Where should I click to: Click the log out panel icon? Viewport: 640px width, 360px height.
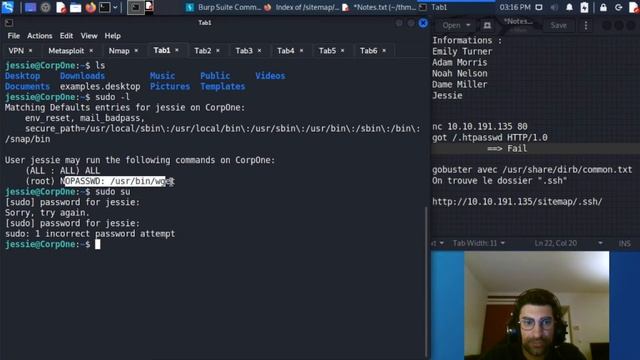point(619,7)
